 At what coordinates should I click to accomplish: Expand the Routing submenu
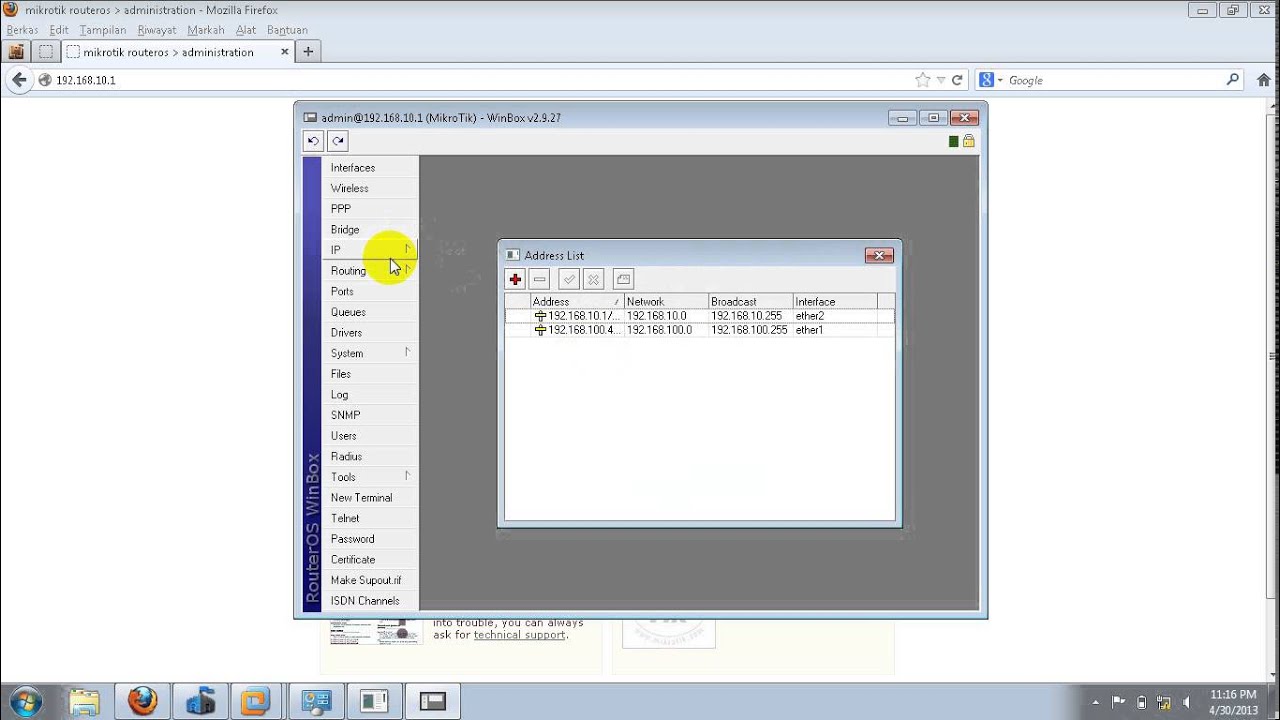[369, 271]
